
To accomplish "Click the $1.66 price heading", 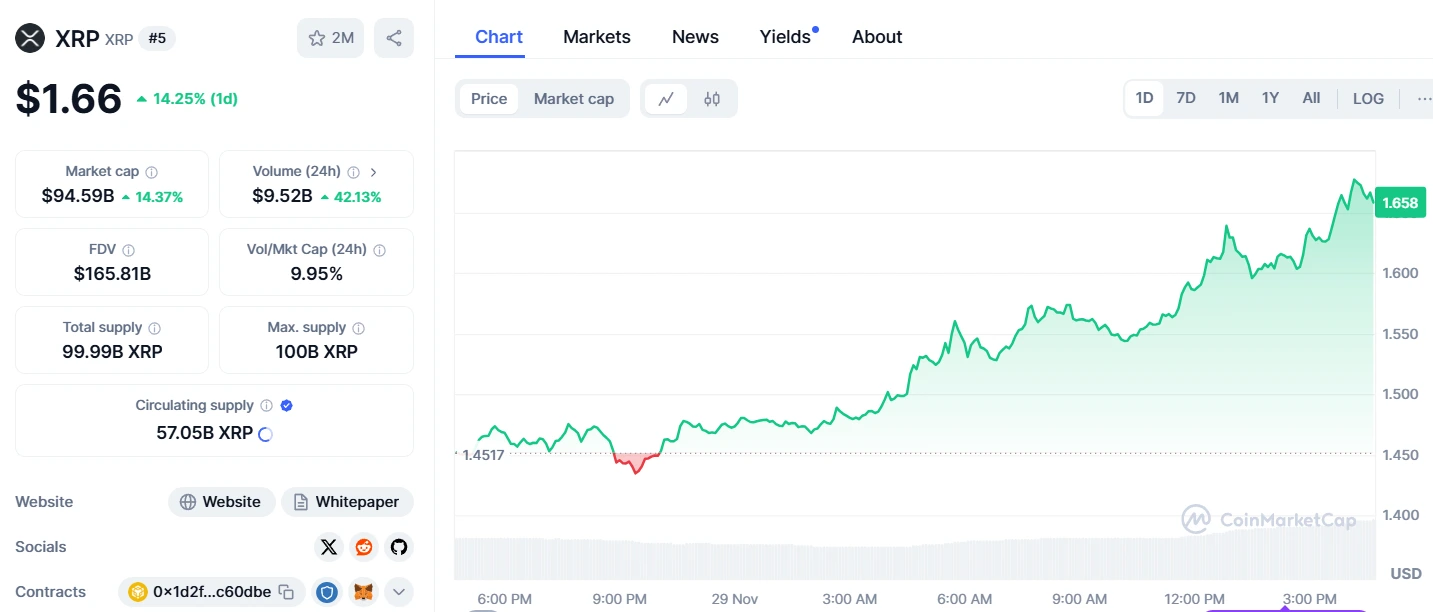I will [x=68, y=98].
